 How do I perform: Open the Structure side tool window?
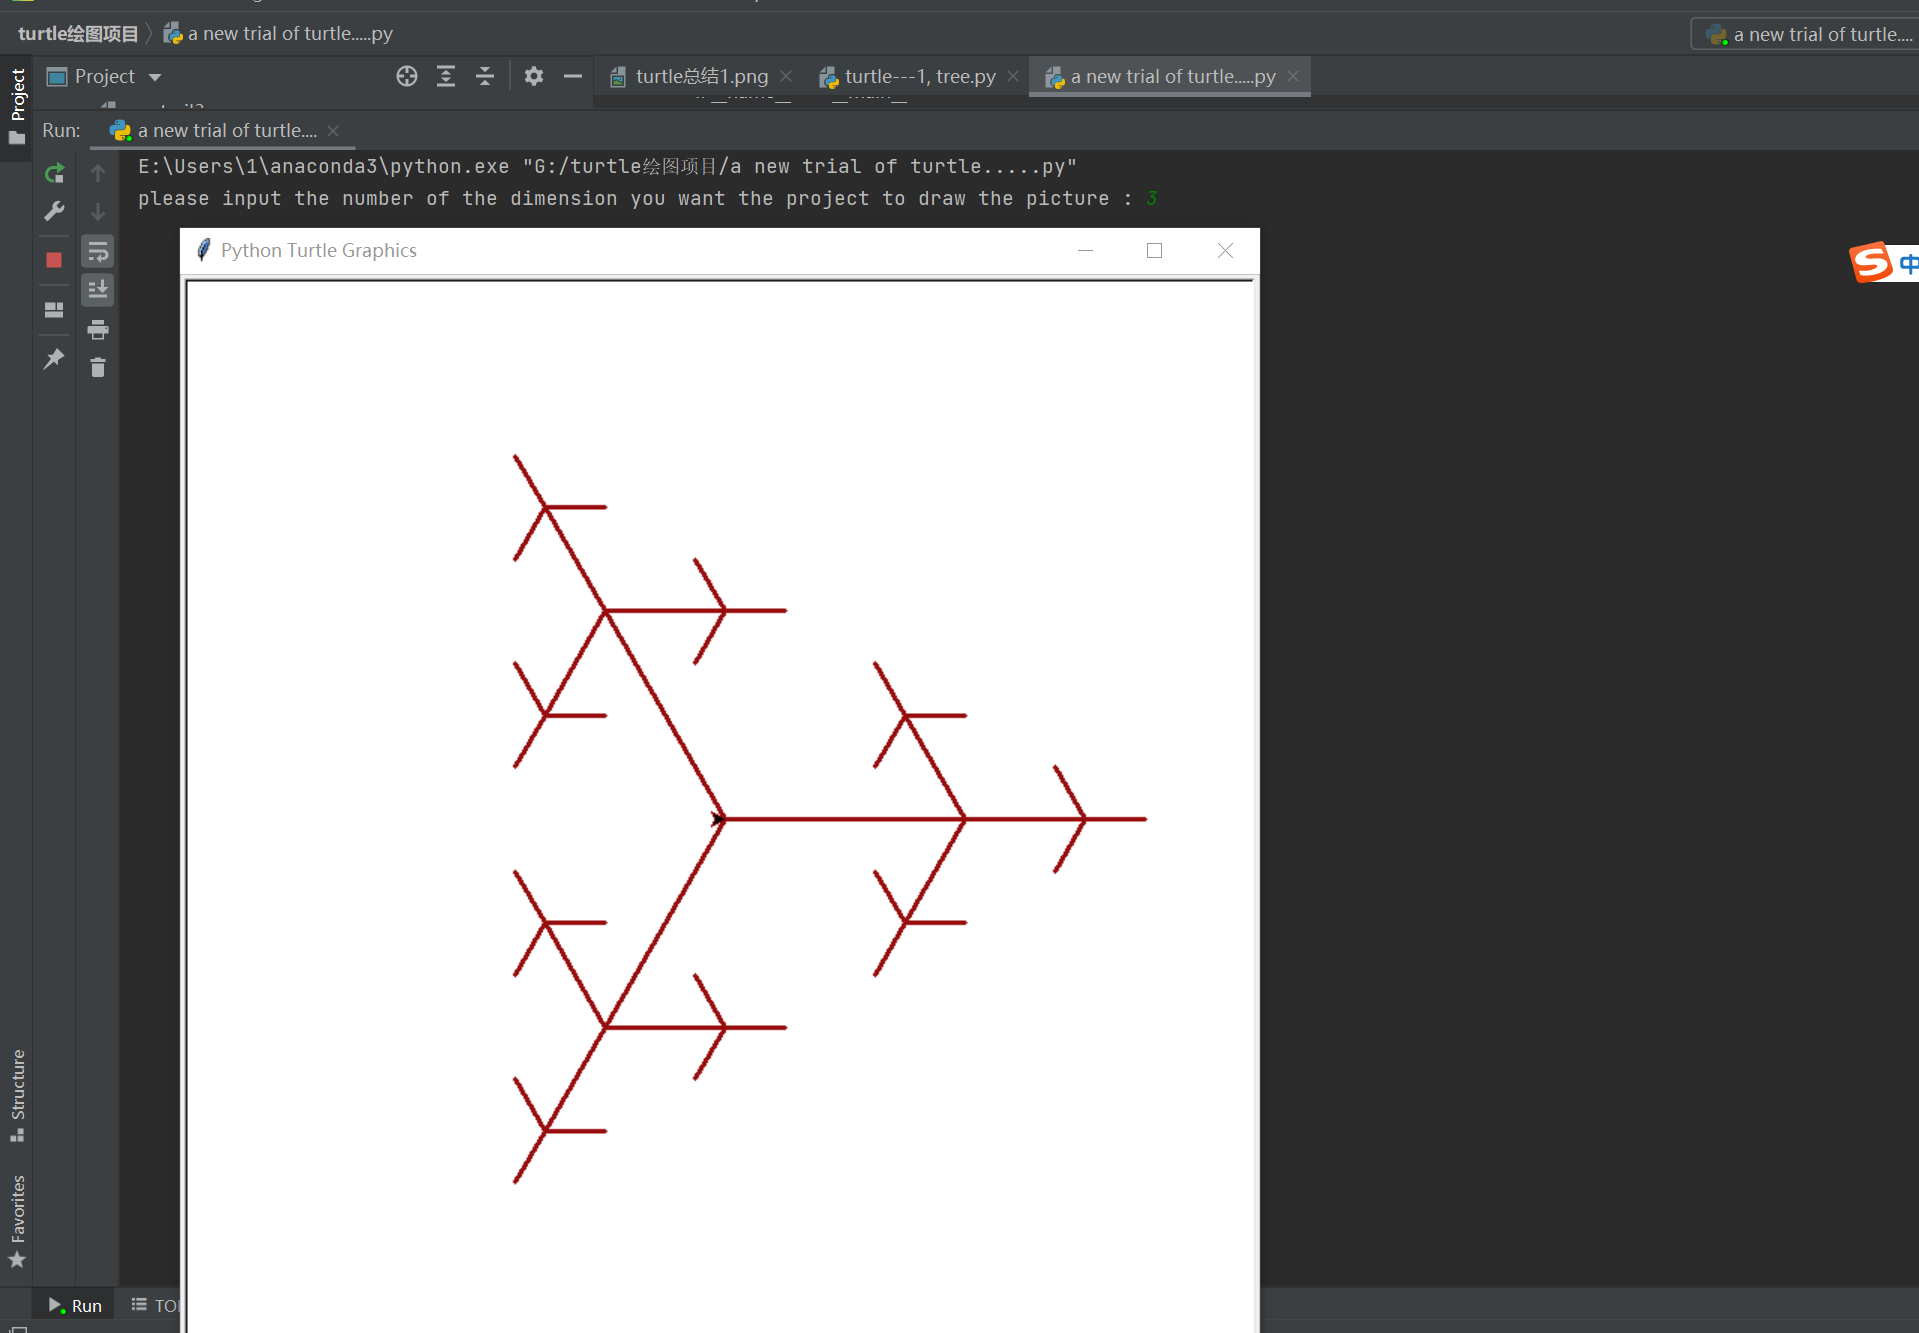[x=17, y=1094]
